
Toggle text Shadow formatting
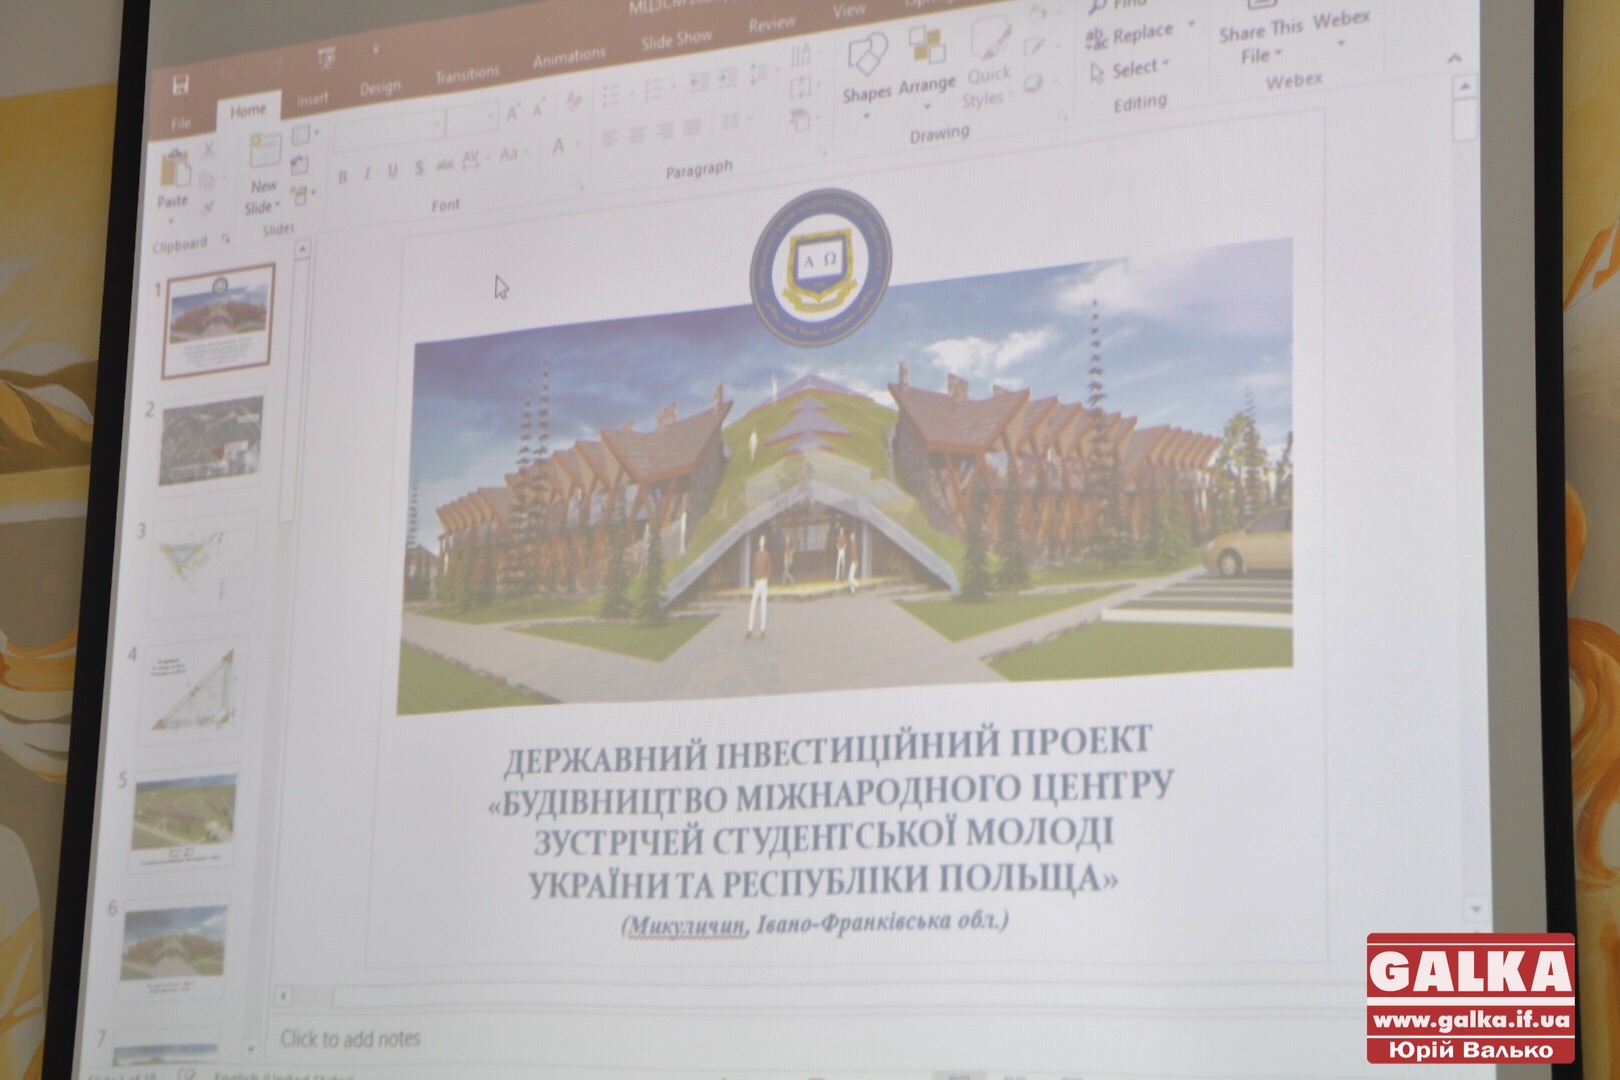(419, 168)
